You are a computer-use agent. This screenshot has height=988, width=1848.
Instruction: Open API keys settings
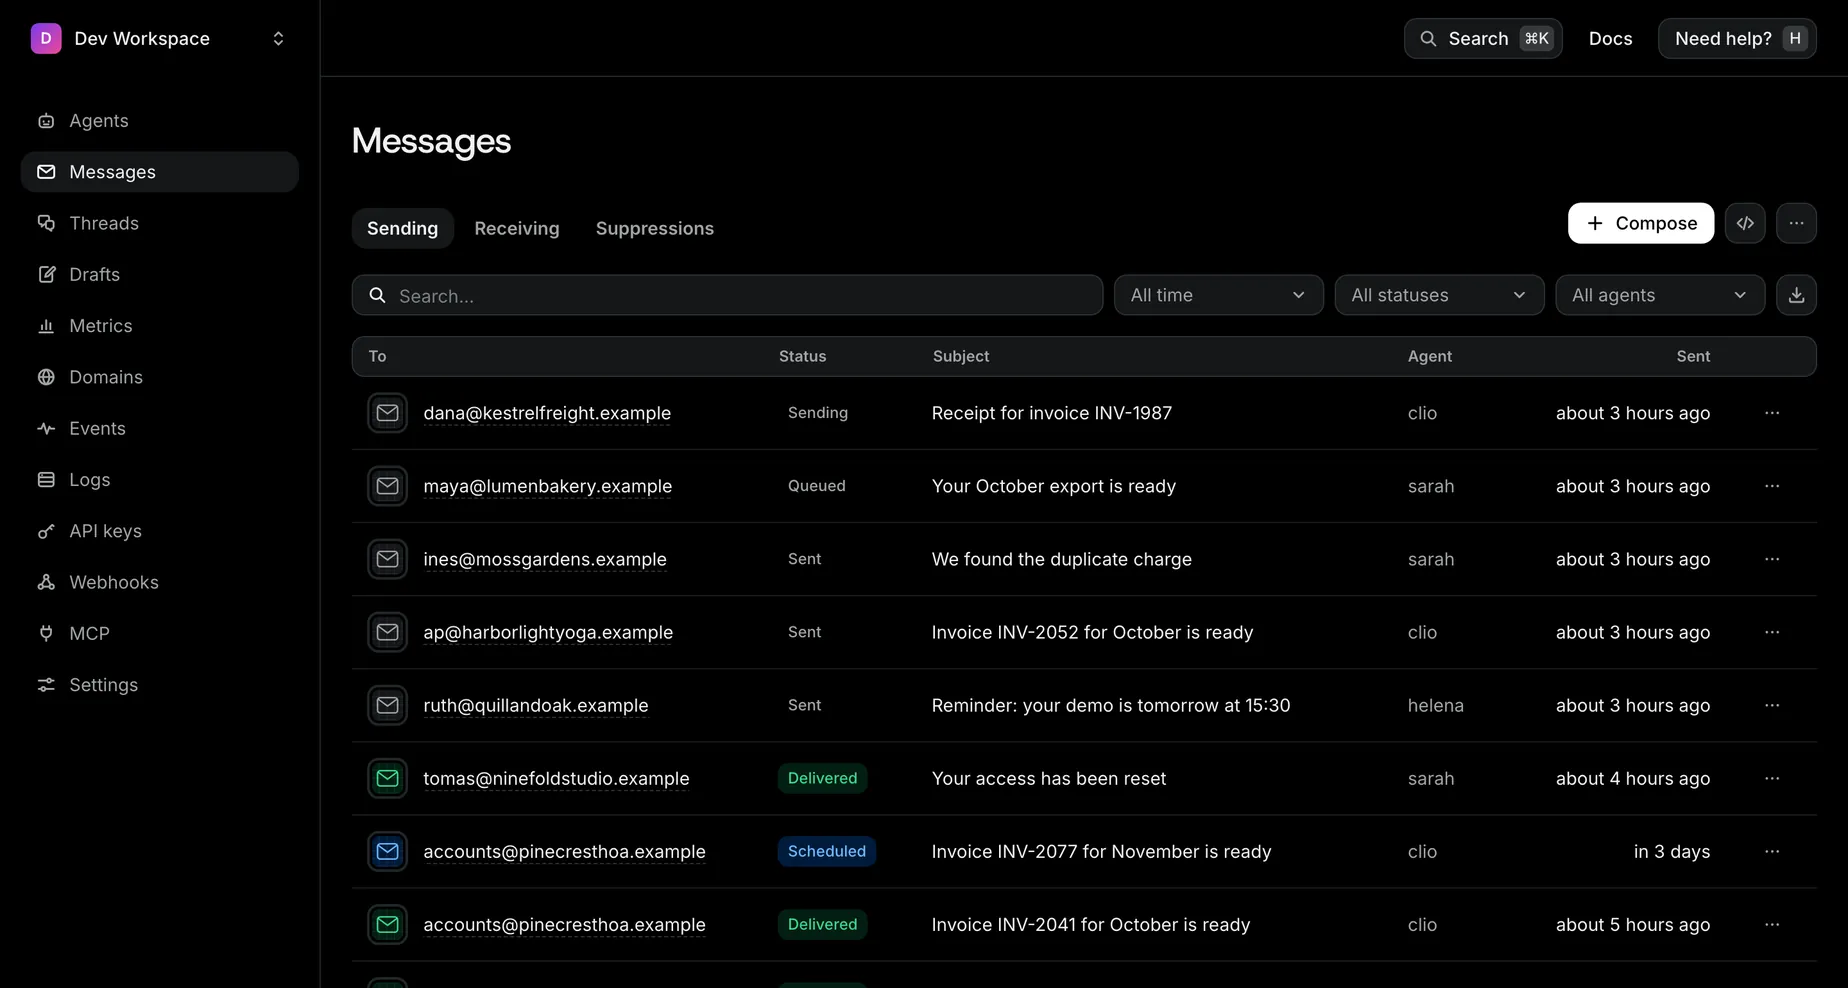pos(159,531)
